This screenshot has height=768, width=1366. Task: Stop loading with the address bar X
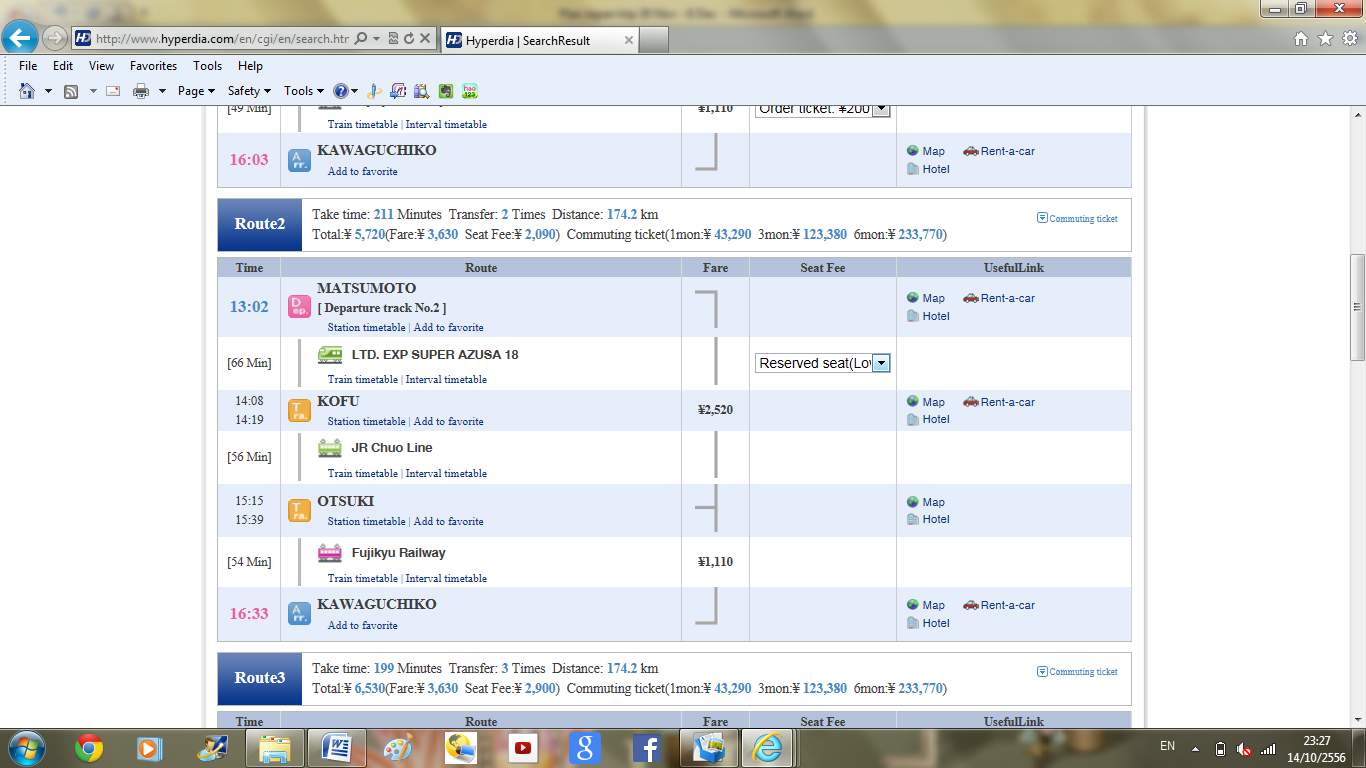426,39
